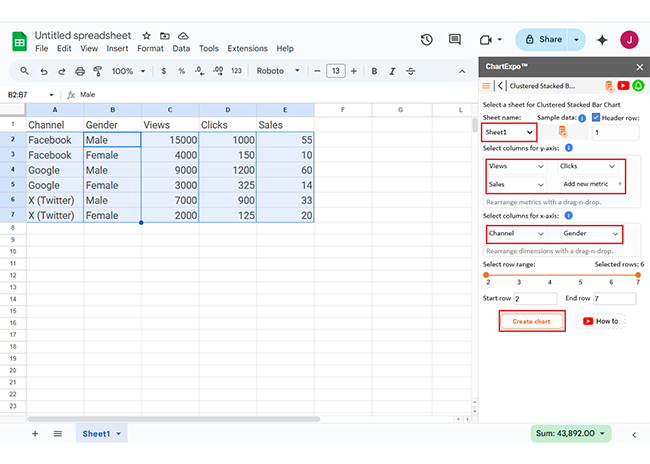
Task: Click the Start row input field
Action: (x=535, y=299)
